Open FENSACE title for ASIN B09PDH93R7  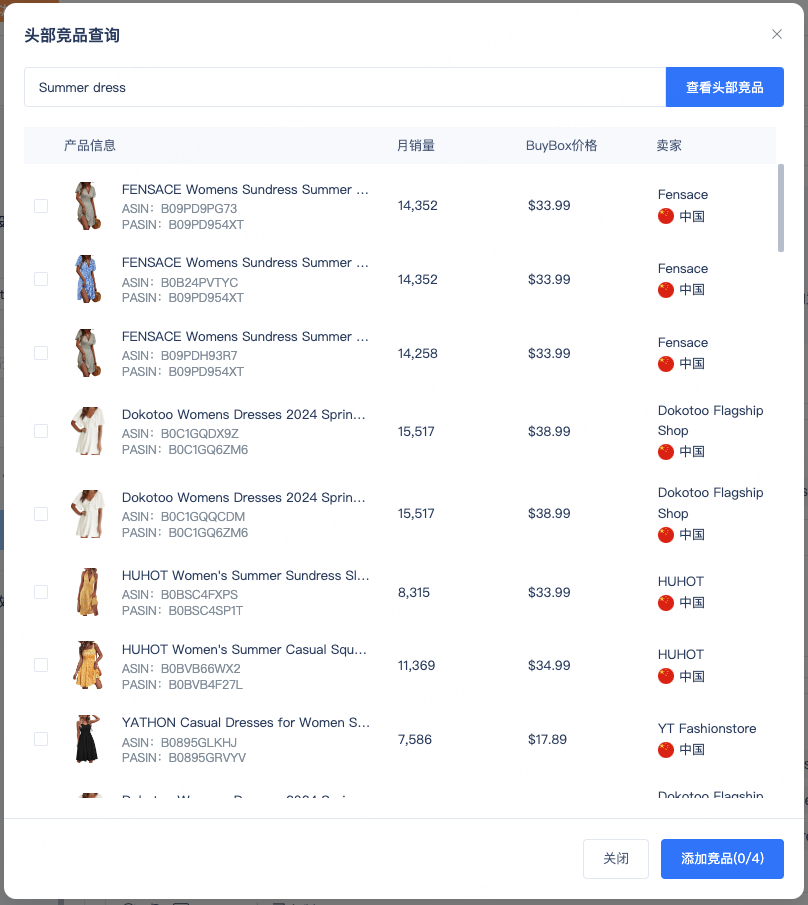[x=245, y=336]
